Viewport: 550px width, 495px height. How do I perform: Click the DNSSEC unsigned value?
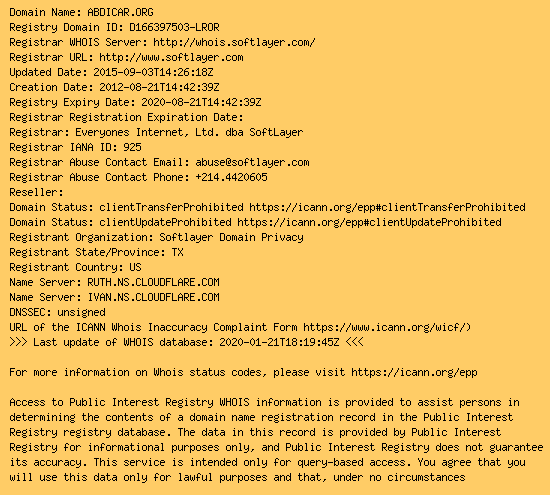(81, 312)
